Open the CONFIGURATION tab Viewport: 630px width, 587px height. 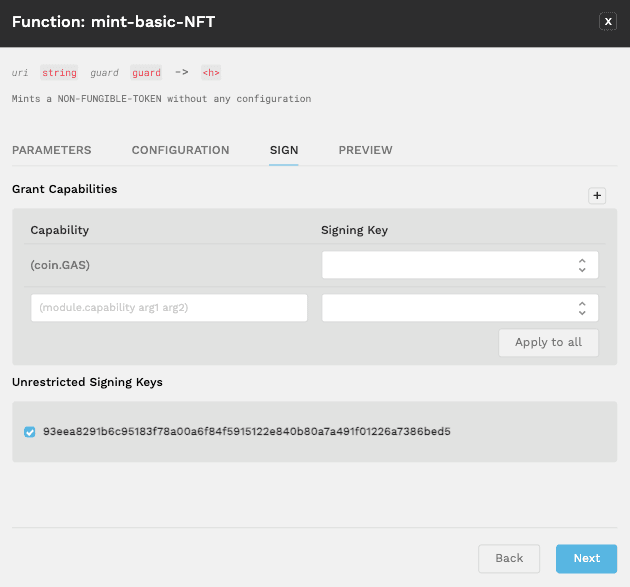[180, 150]
